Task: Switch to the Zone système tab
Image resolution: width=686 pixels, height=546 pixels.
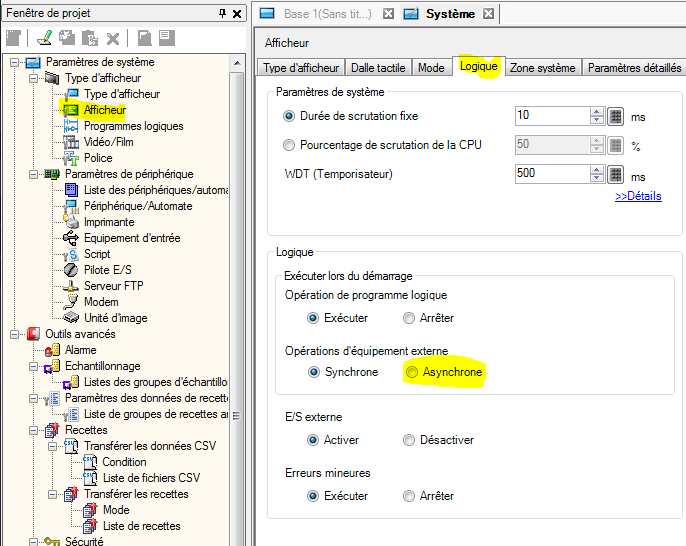Action: click(x=542, y=68)
